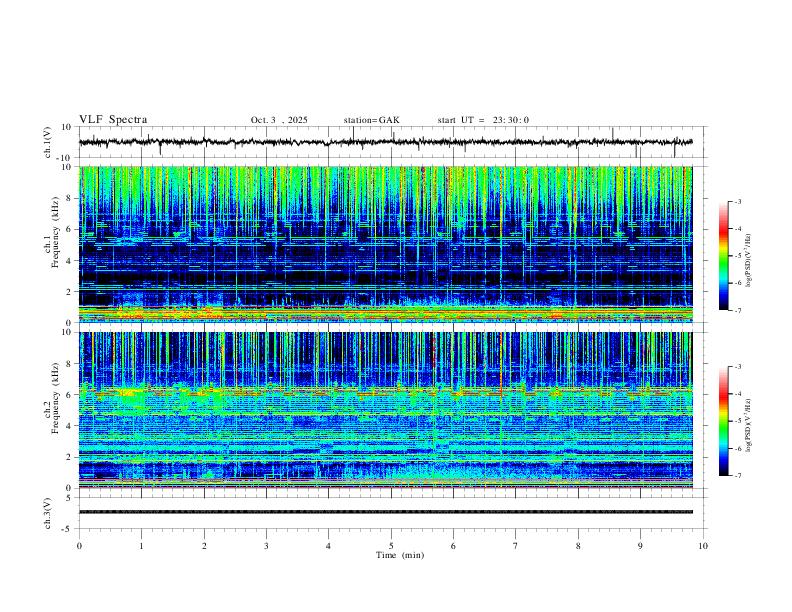
Task: Click the "2" tick on the time axis
Action: click(204, 546)
